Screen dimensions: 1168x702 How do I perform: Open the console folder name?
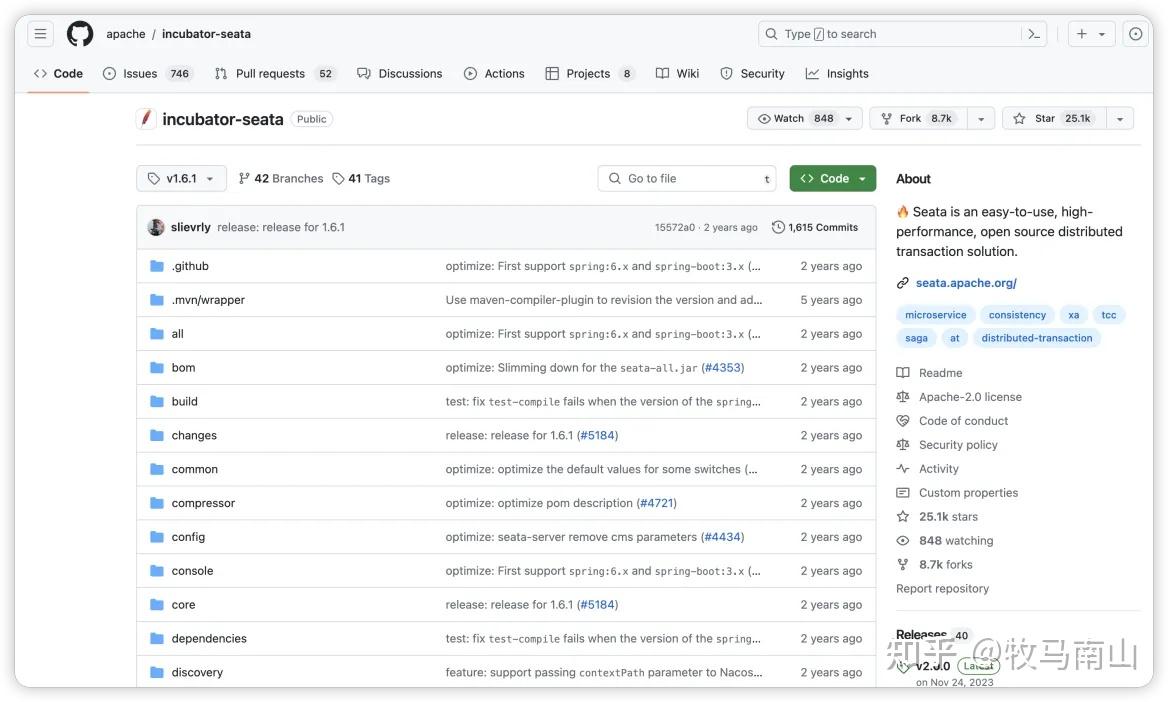coord(192,571)
